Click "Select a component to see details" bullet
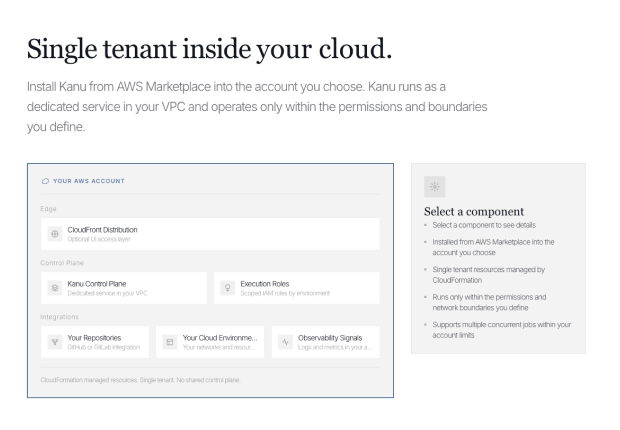620x430 pixels. [484, 225]
